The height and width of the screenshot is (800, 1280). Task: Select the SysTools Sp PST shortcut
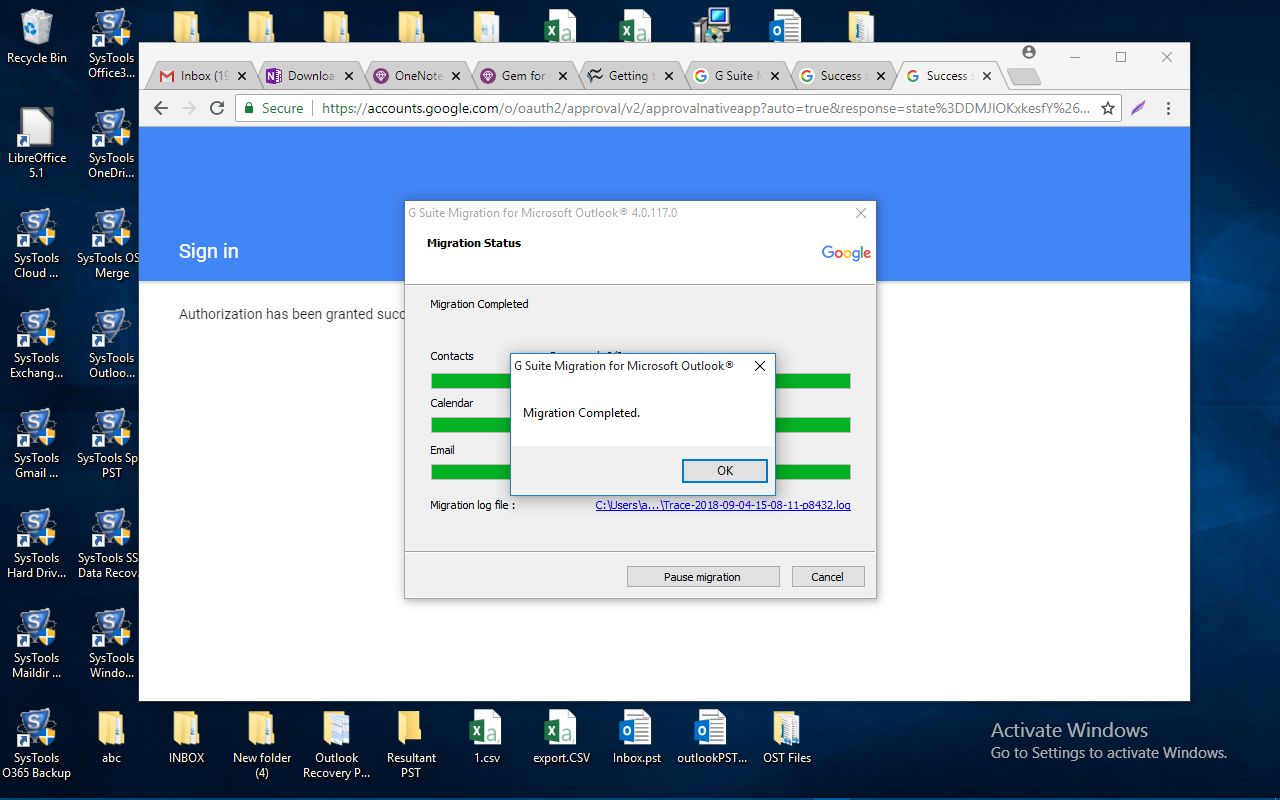[111, 443]
